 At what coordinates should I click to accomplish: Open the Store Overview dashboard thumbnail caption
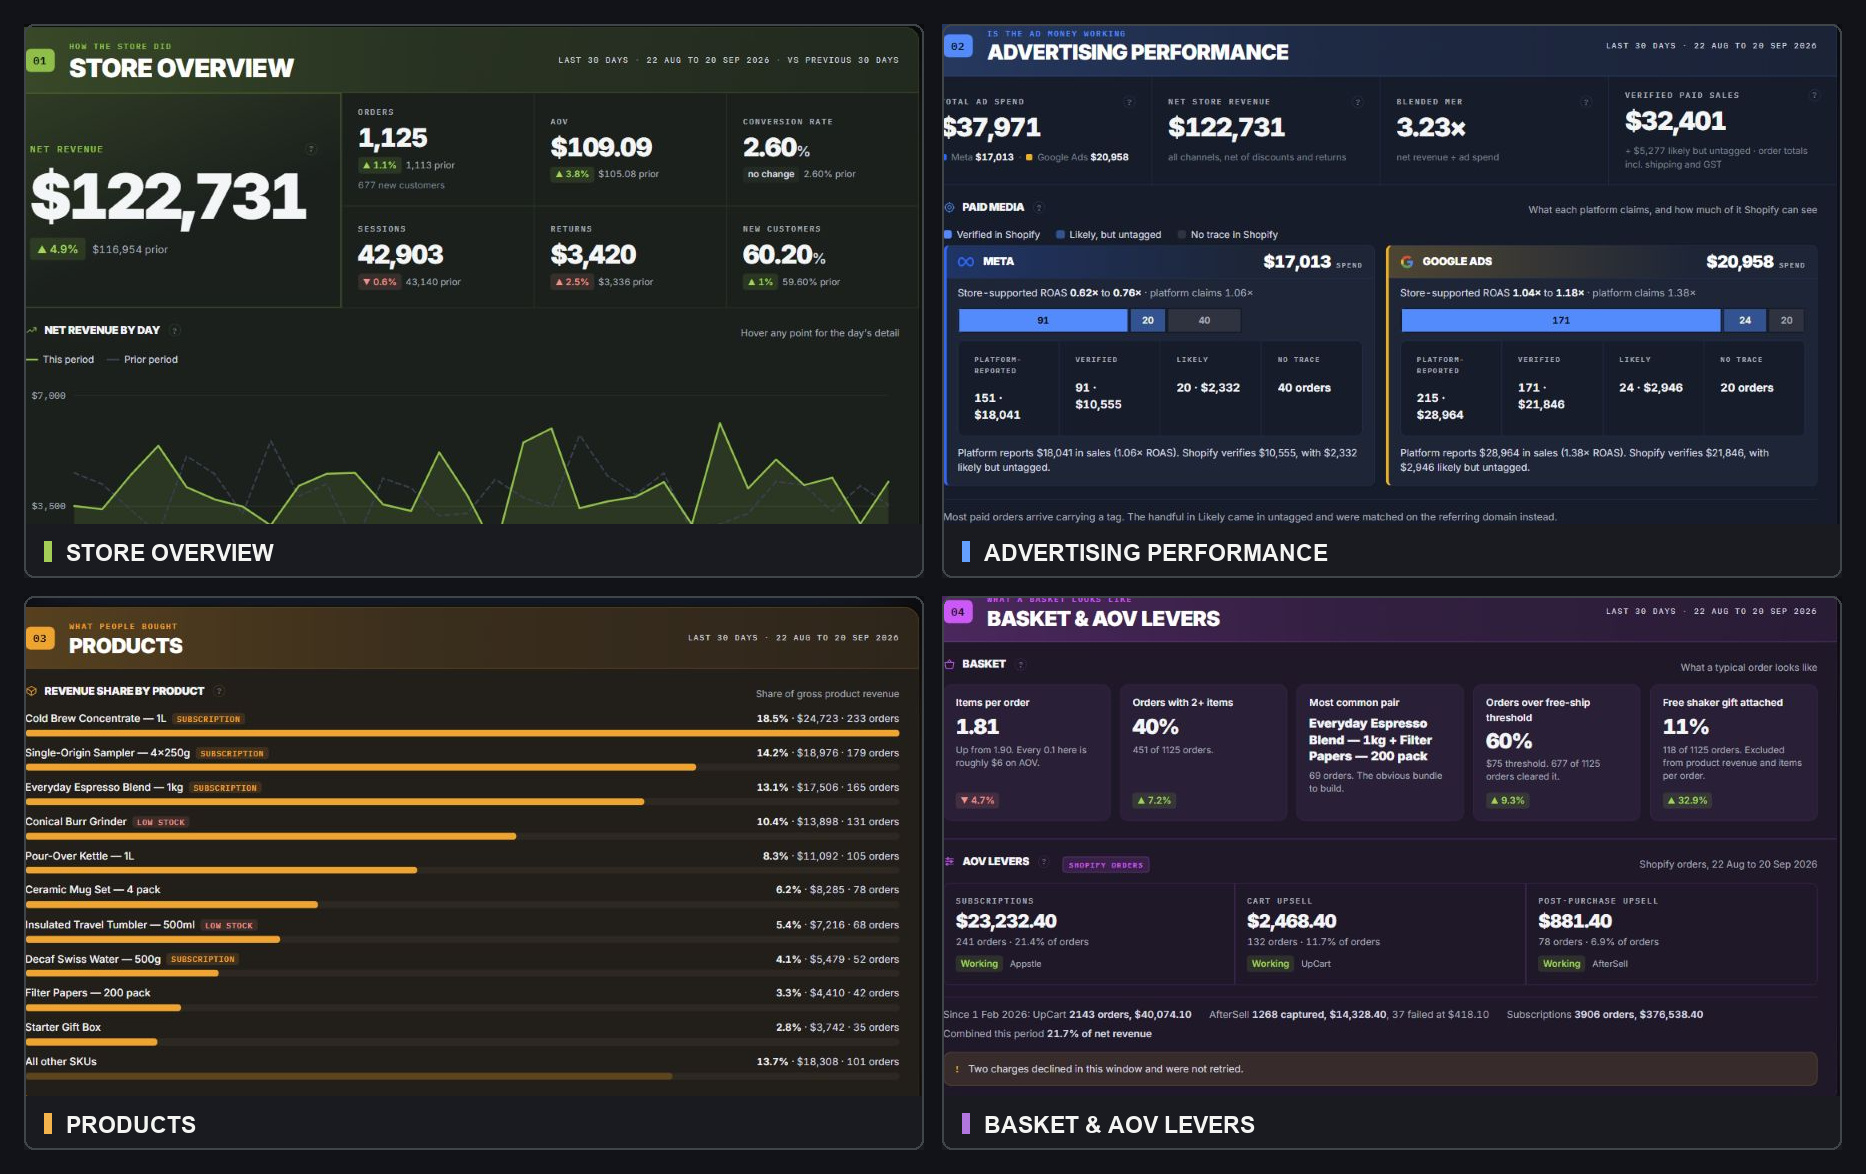pos(169,553)
